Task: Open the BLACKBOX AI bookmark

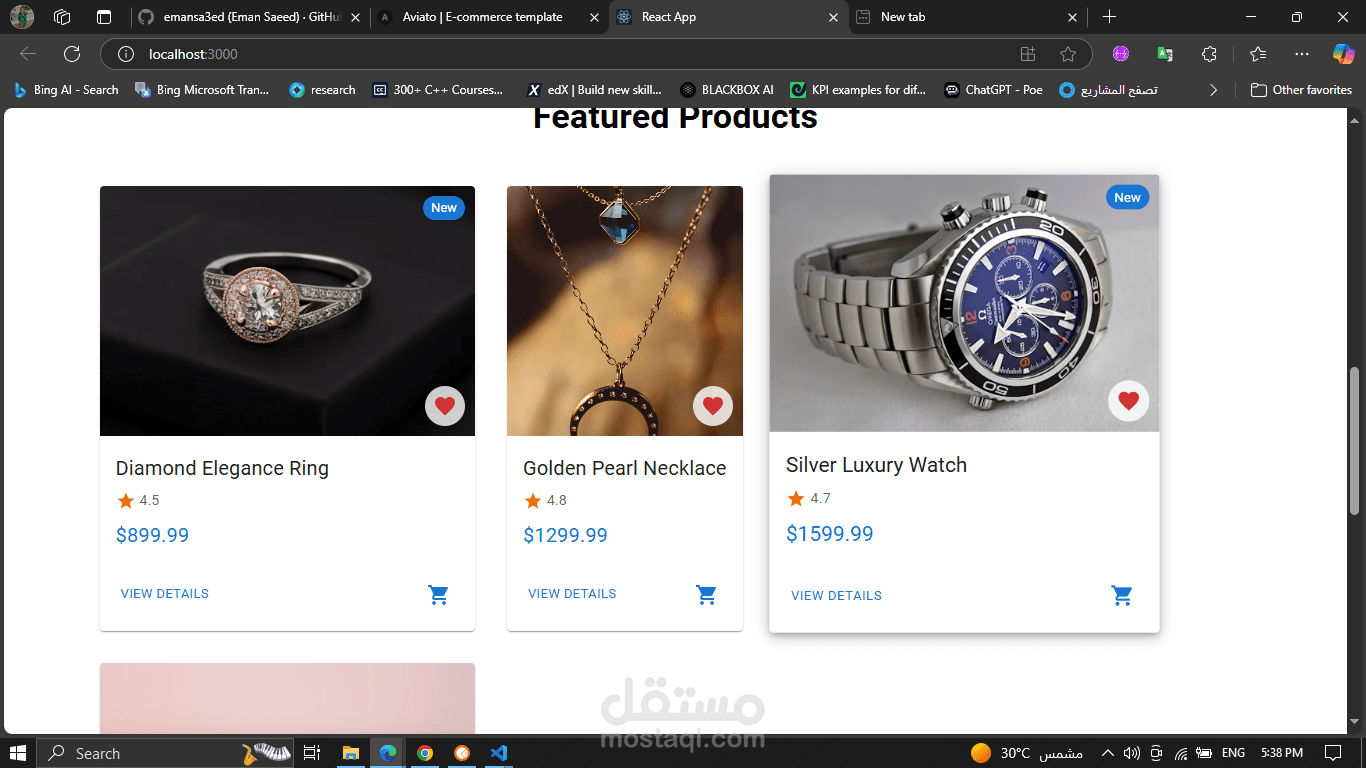Action: coord(727,90)
